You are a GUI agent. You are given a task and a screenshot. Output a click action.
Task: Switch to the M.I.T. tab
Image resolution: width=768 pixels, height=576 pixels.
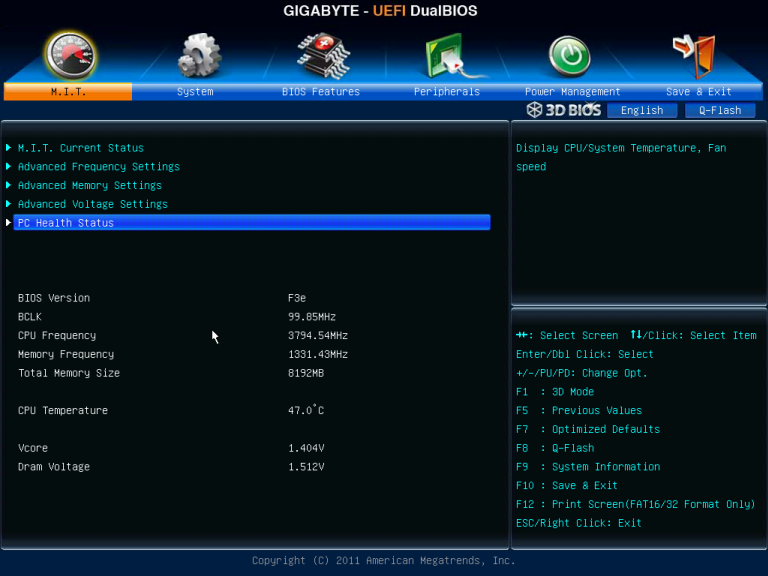tap(68, 92)
